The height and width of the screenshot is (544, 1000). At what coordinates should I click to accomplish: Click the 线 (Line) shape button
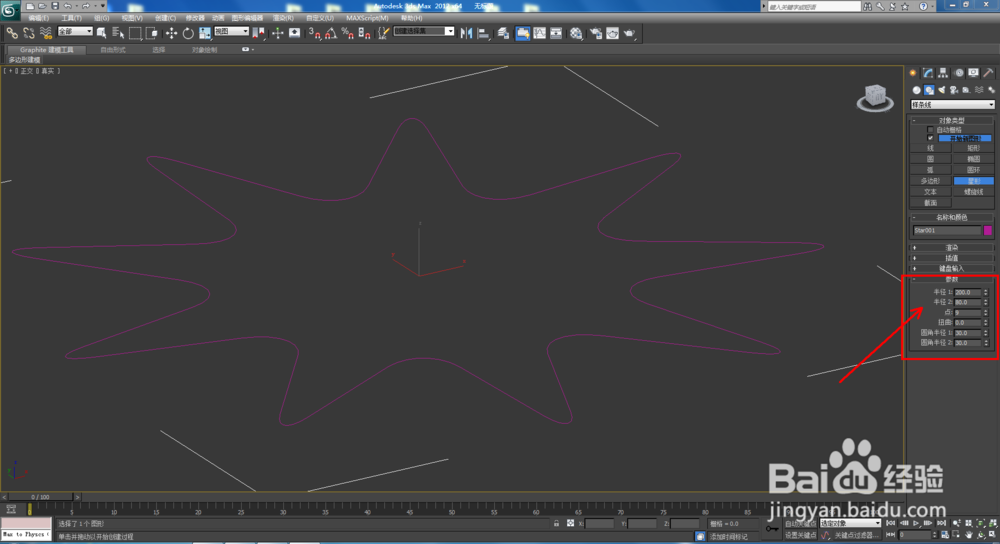930,148
